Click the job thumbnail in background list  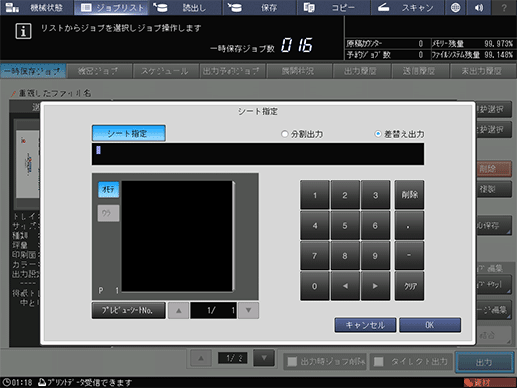(x=28, y=164)
